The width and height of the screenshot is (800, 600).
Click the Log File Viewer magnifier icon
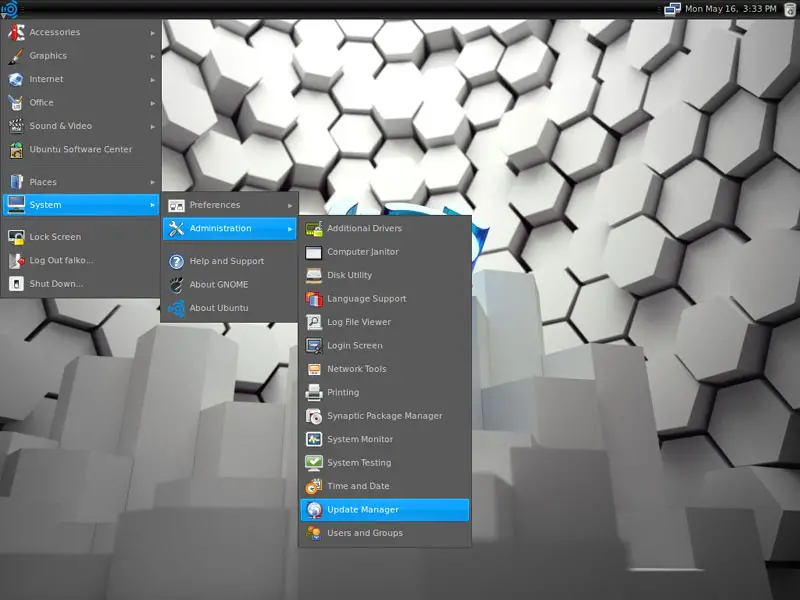314,322
